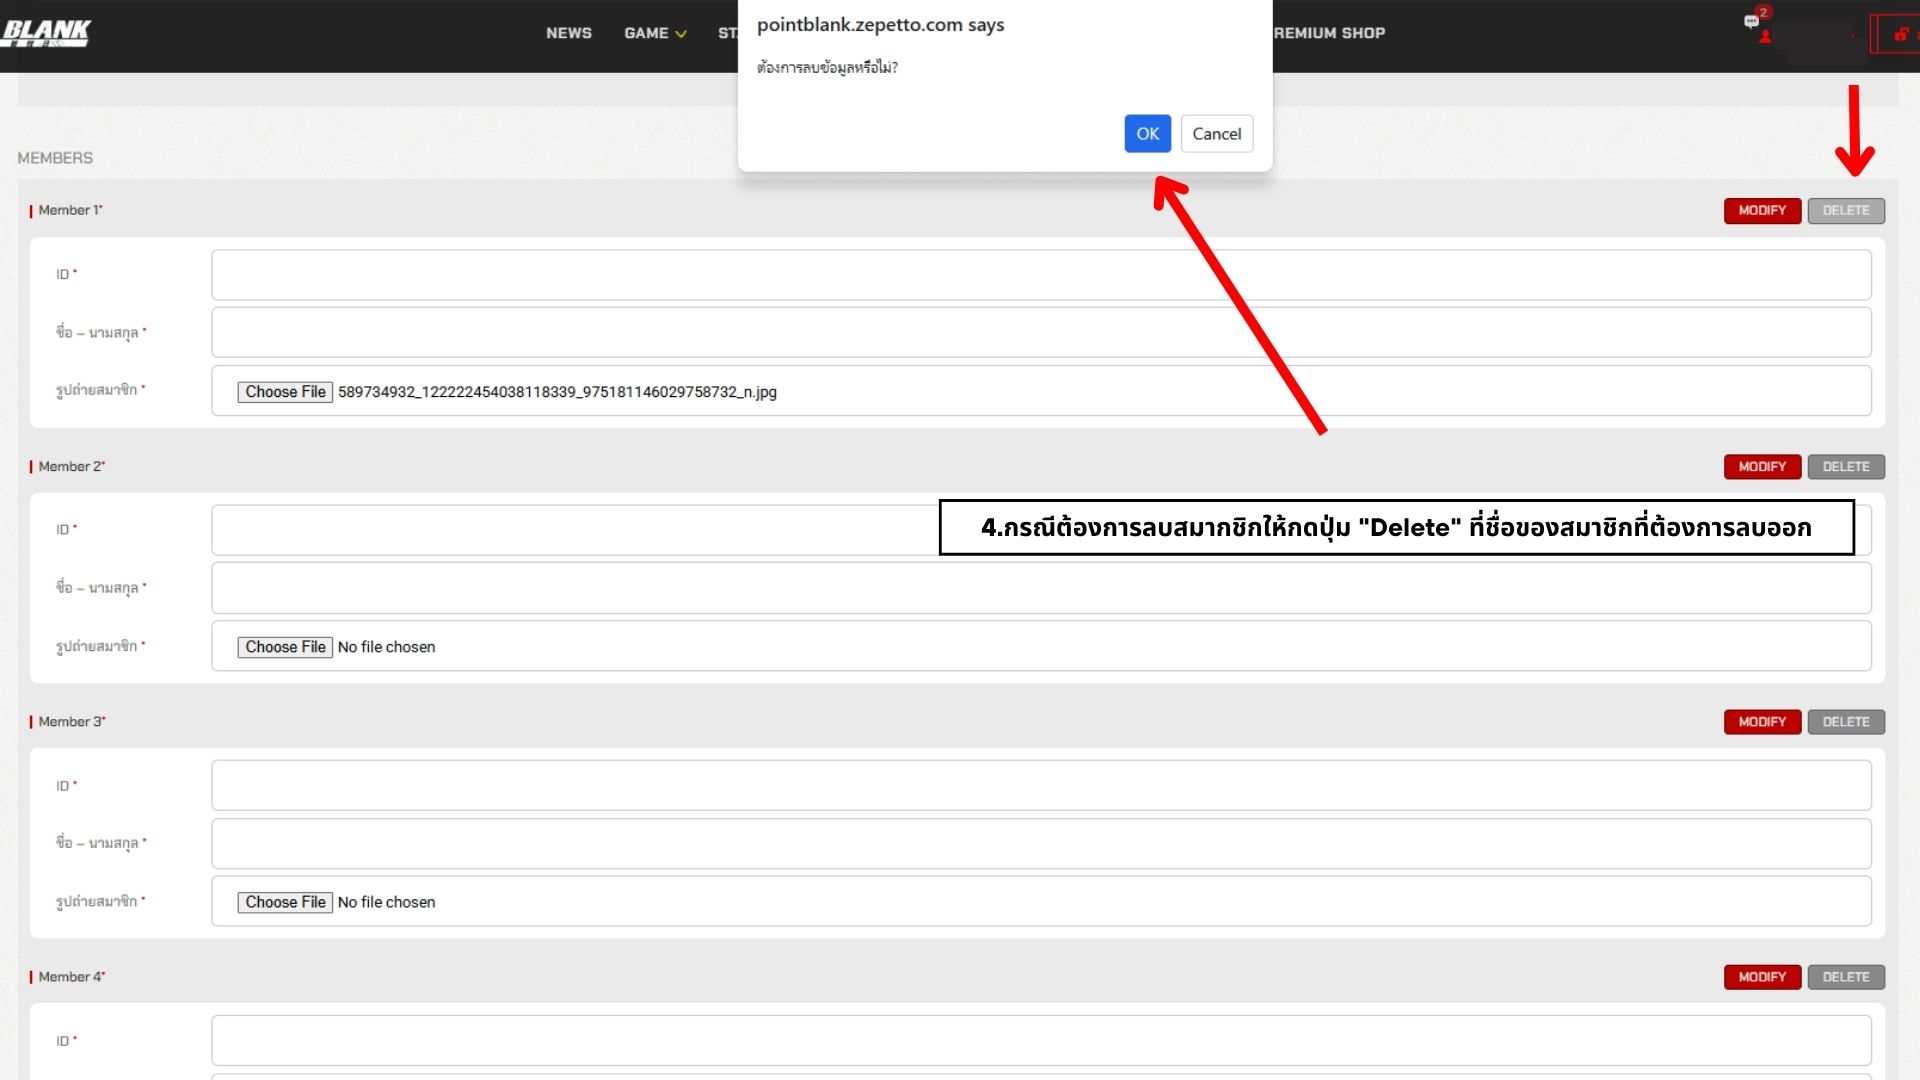Expand the GAME menu dropdown arrow
This screenshot has width=1920, height=1080.
pyautogui.click(x=681, y=34)
